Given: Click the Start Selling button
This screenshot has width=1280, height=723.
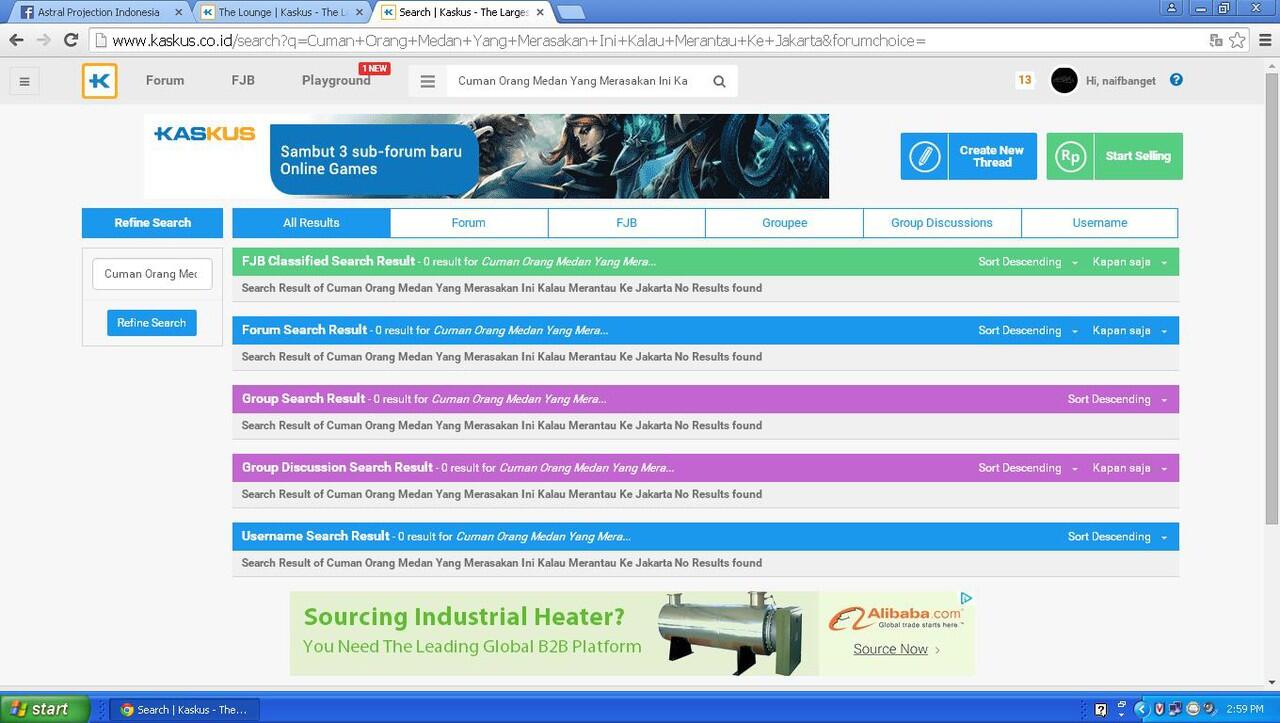Looking at the screenshot, I should point(1114,157).
